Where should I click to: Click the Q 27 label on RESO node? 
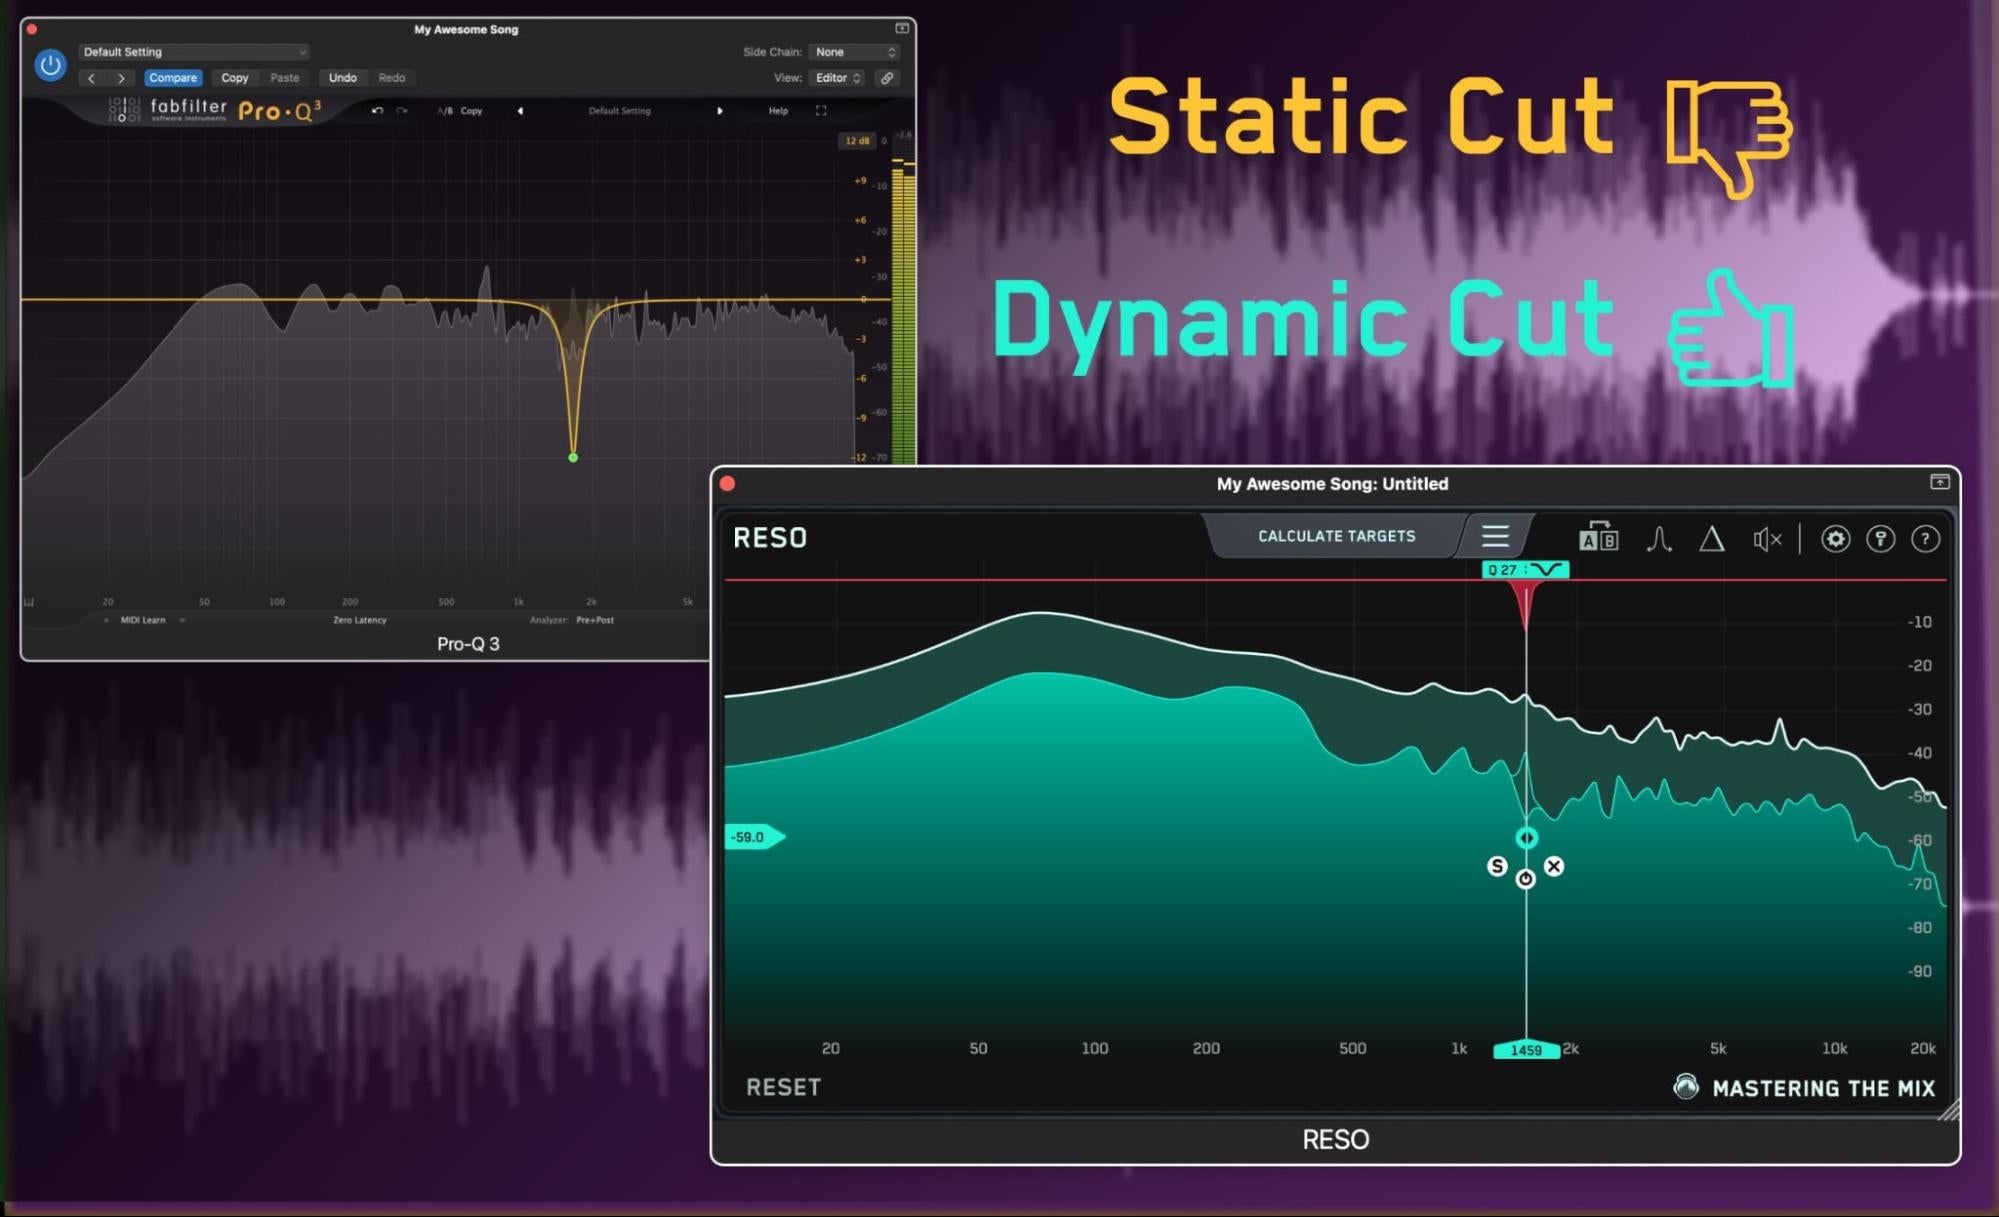coord(1502,570)
